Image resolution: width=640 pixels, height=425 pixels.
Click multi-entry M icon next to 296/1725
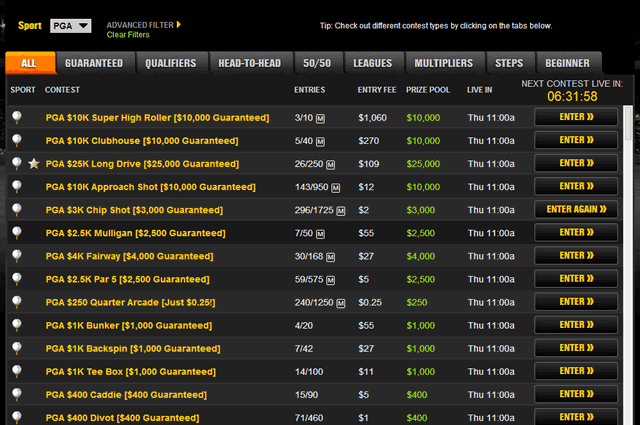pos(341,211)
